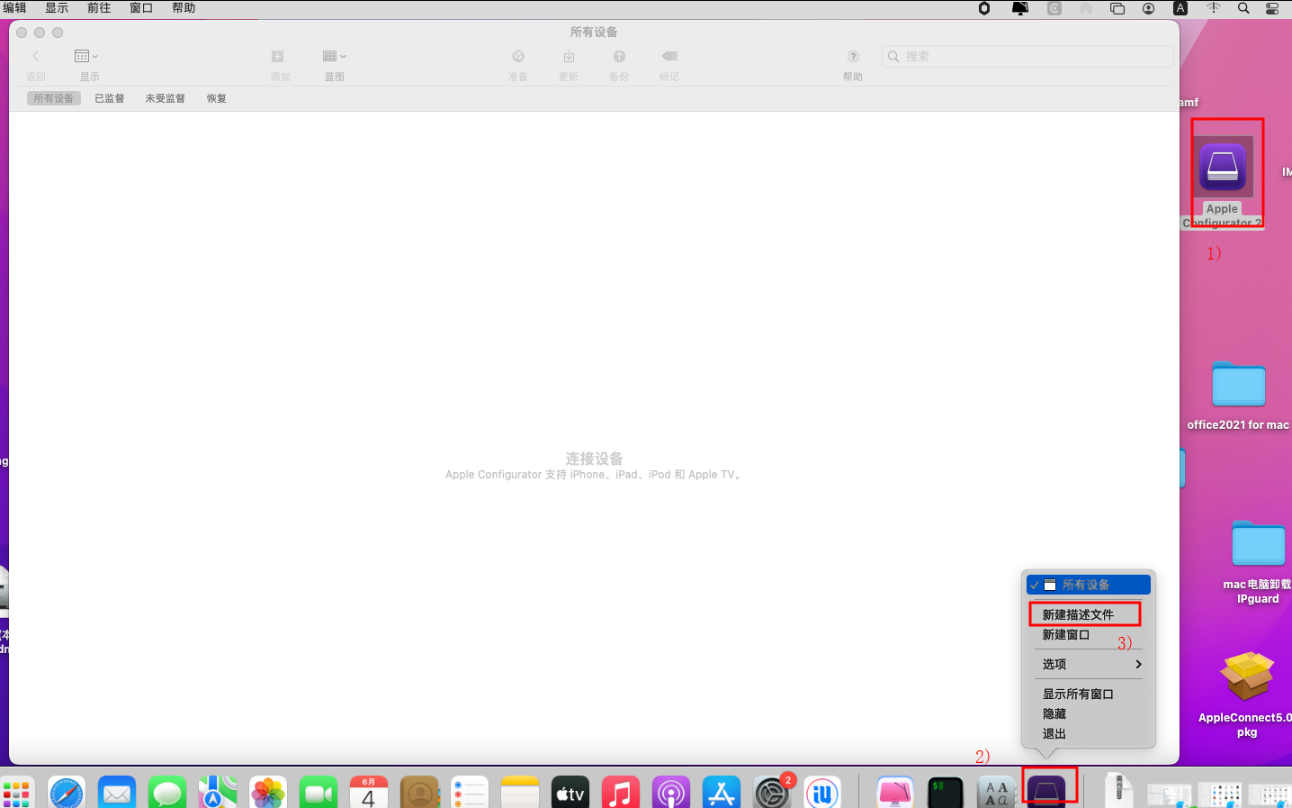
Task: Choose 所有设备 in Dock context menu
Action: 1088,585
